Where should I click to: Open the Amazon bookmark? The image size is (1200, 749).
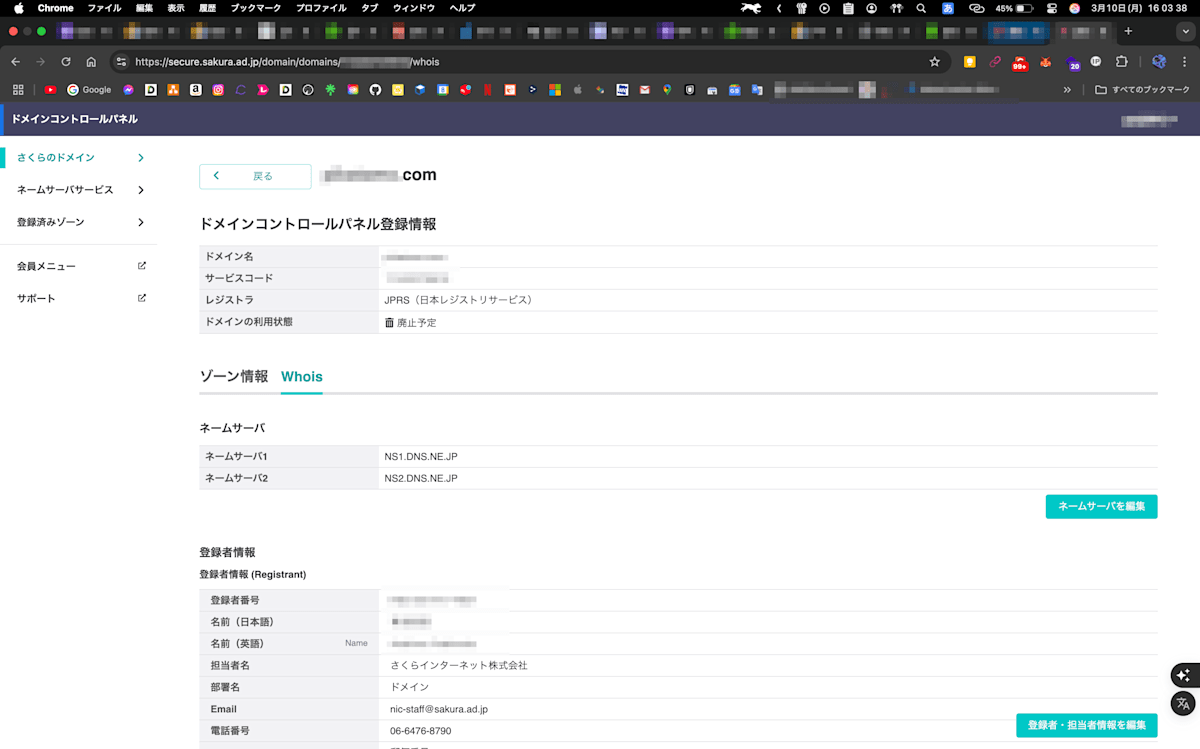click(195, 89)
